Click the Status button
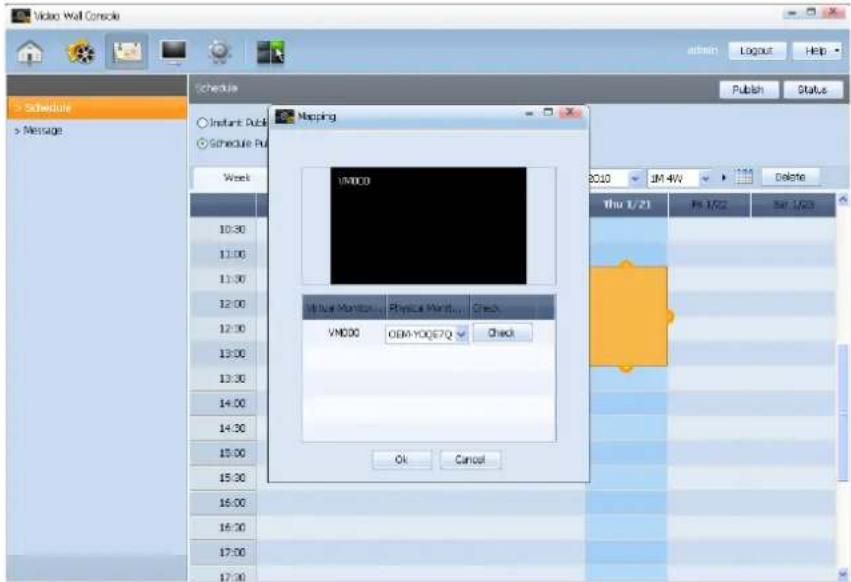Screen dimensions: 851x582 click(812, 90)
